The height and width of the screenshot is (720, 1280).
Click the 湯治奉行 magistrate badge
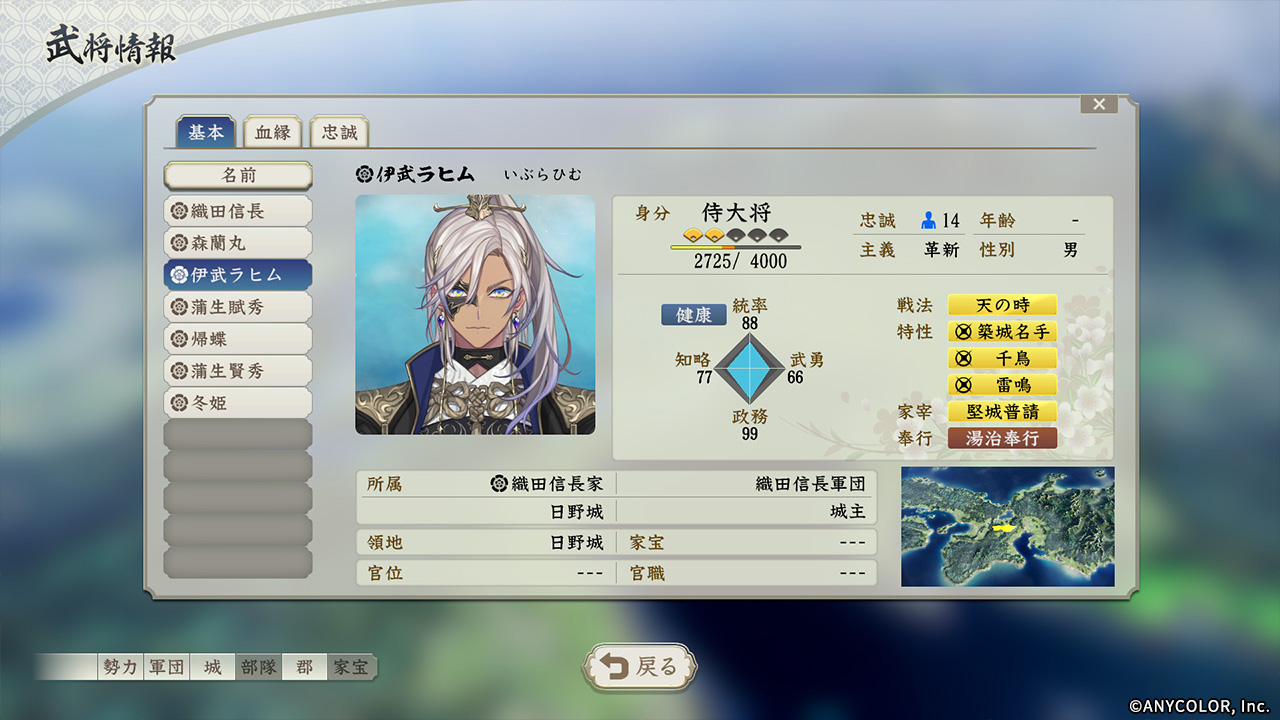(1002, 438)
